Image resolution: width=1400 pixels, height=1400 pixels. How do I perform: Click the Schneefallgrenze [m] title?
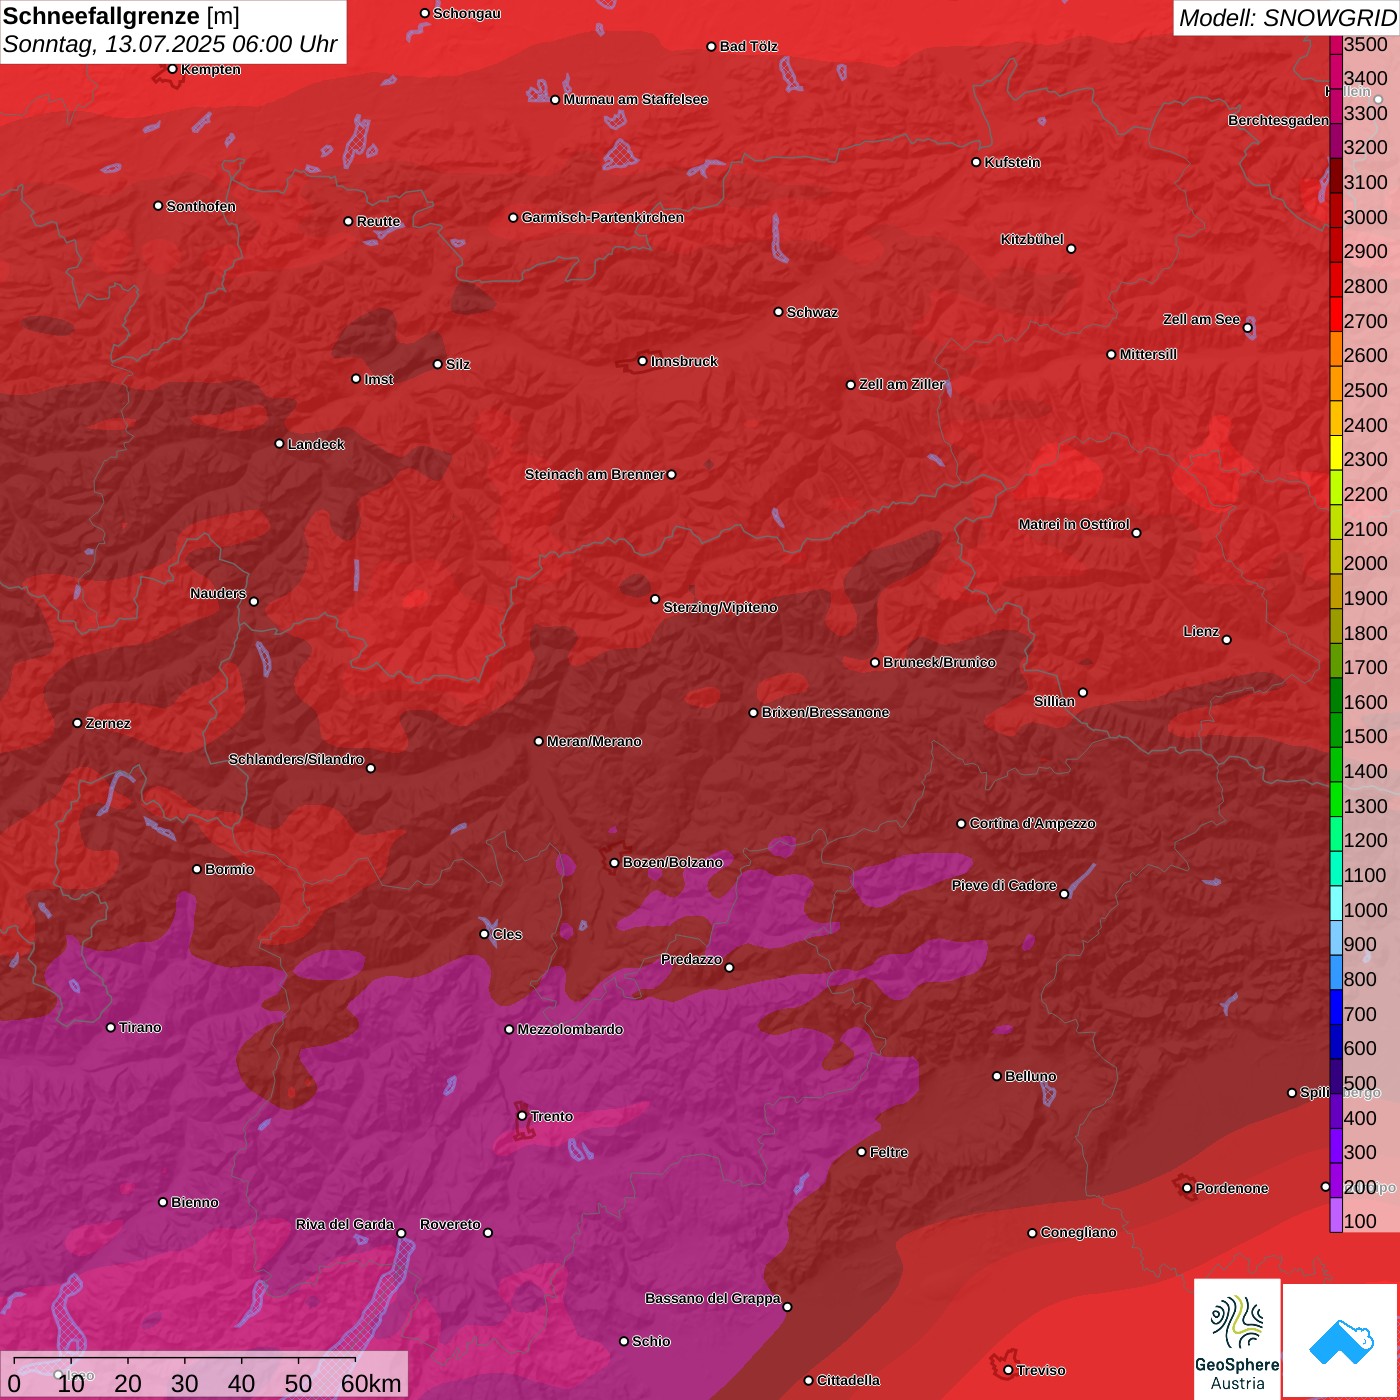coord(121,16)
